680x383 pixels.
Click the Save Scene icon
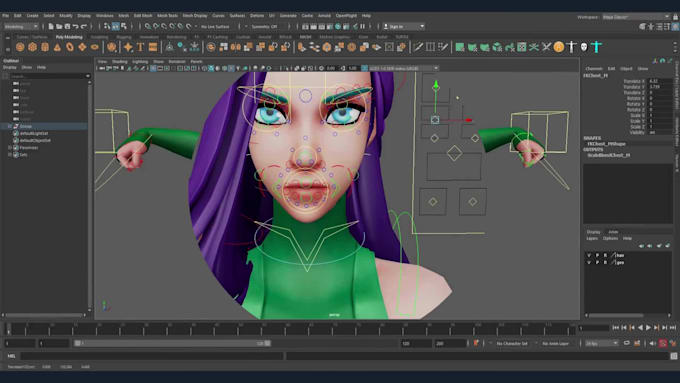coord(67,26)
